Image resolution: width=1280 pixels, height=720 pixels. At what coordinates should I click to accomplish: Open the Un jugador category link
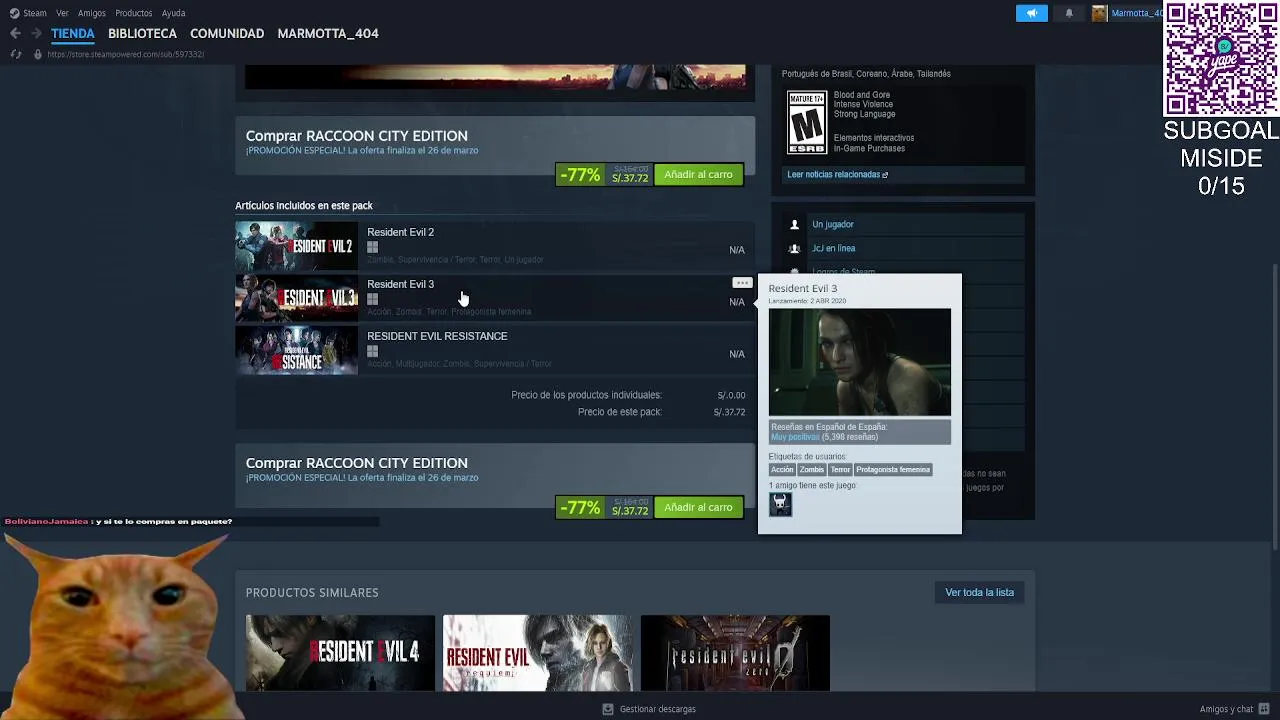pos(833,225)
